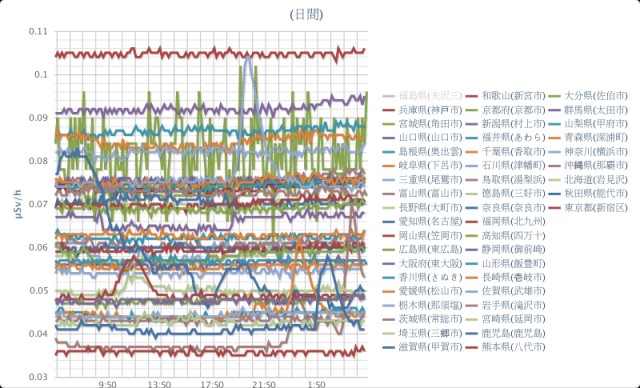Click the (日間) chart title
Viewport: 640px width, 388px height.
coord(307,15)
